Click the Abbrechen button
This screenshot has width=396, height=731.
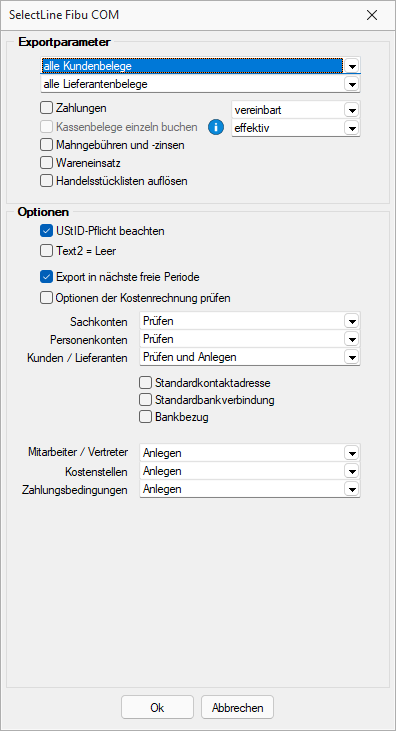[x=237, y=708]
